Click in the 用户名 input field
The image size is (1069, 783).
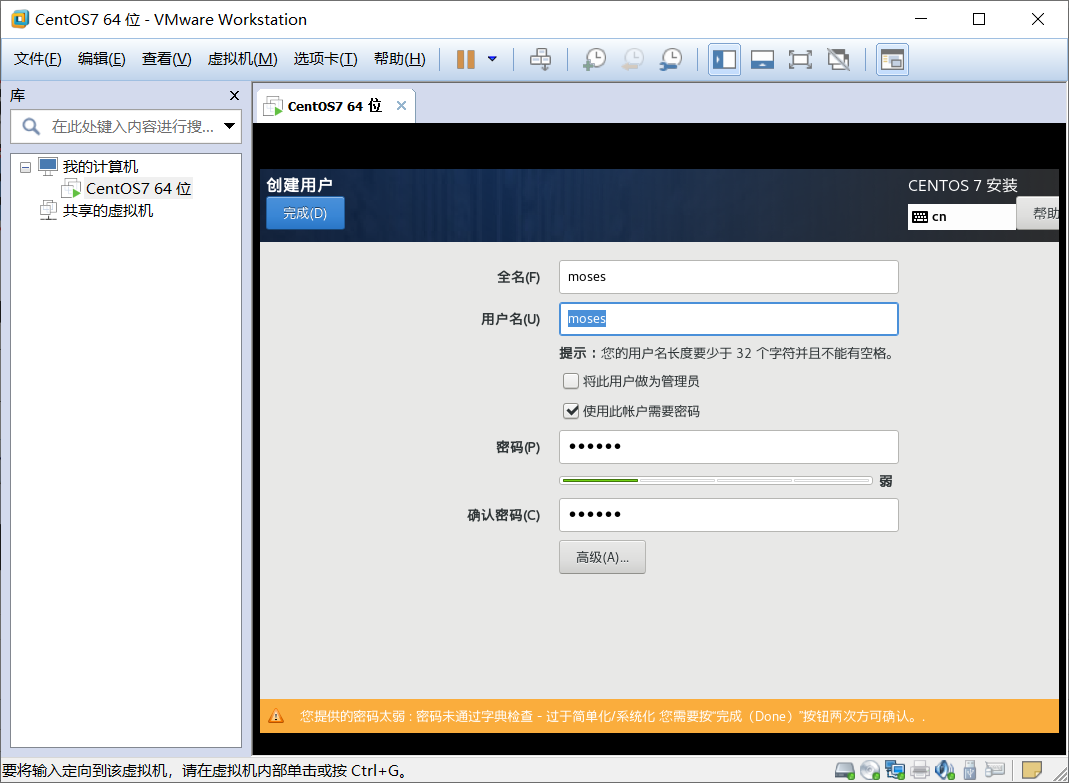coord(728,319)
